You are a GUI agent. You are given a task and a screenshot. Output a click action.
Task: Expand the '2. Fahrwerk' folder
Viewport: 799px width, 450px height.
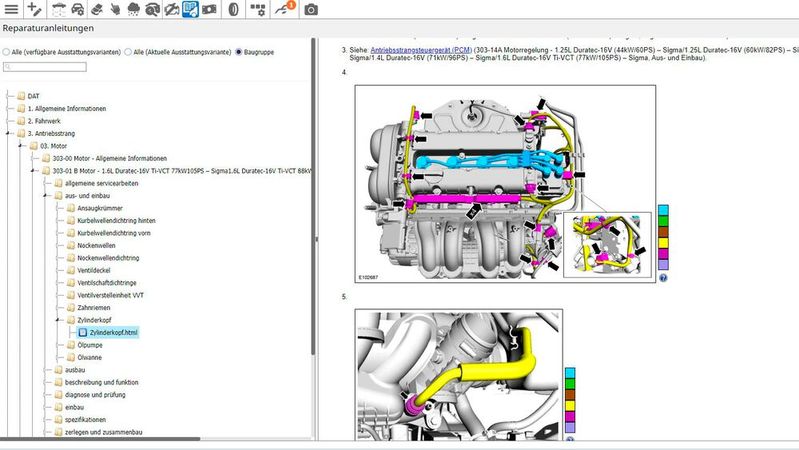(x=7, y=121)
